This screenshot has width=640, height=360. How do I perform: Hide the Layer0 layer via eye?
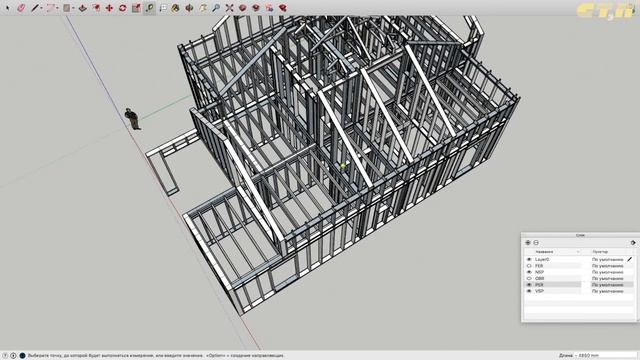point(529,259)
